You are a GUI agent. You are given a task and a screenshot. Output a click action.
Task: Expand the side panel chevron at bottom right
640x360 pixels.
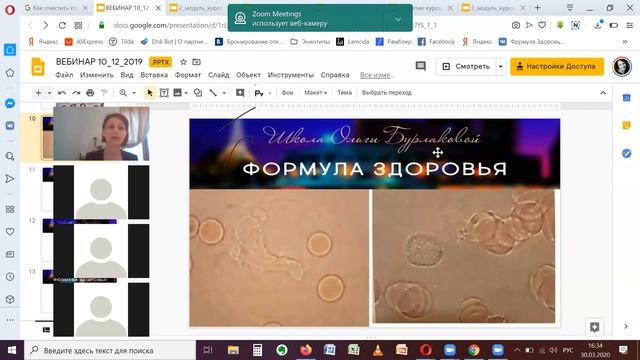tap(626, 326)
